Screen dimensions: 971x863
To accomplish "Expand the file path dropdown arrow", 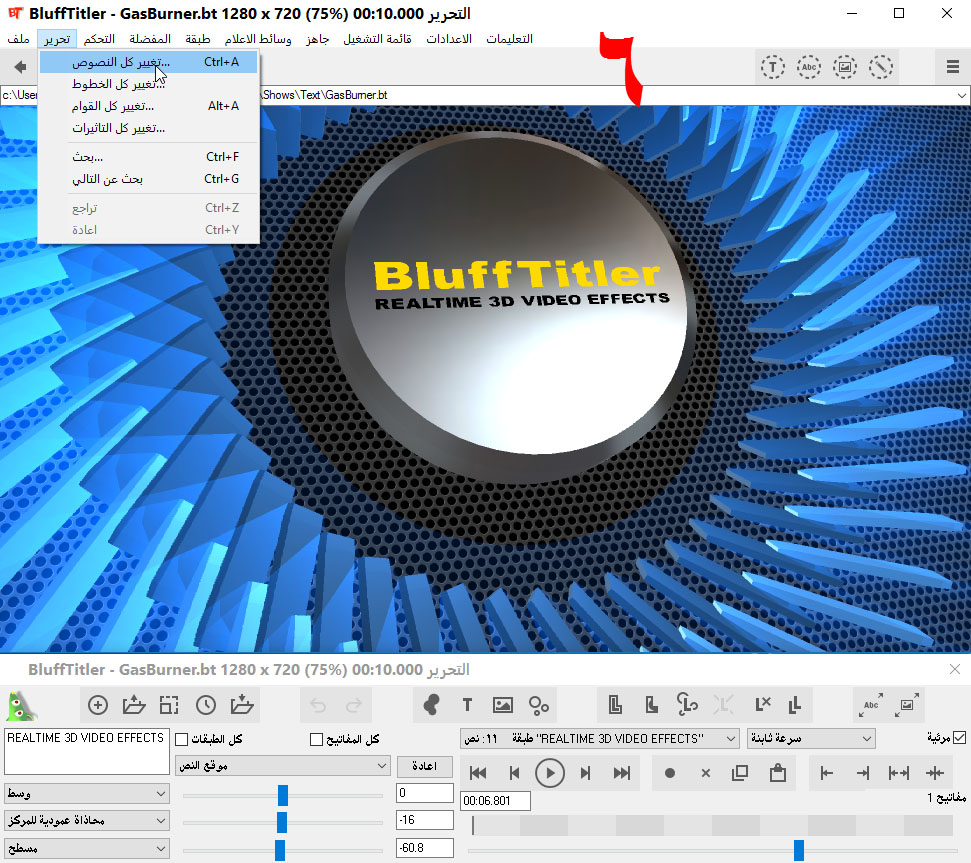I will pos(961,95).
